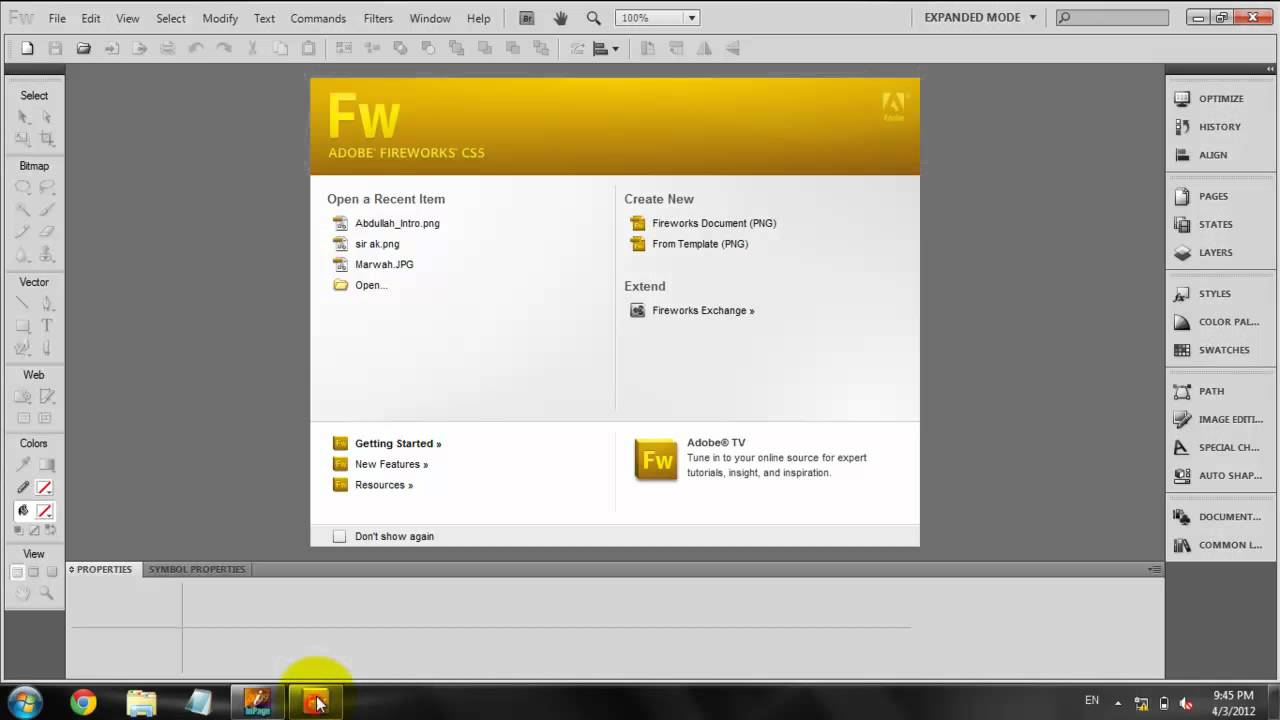
Task: Open the Commands menu
Action: tap(318, 18)
